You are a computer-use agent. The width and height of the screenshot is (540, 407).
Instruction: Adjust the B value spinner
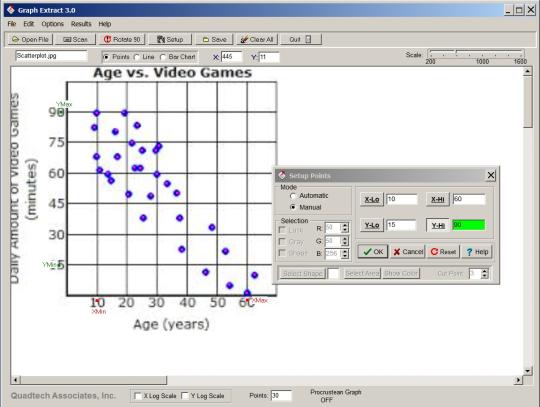click(345, 253)
